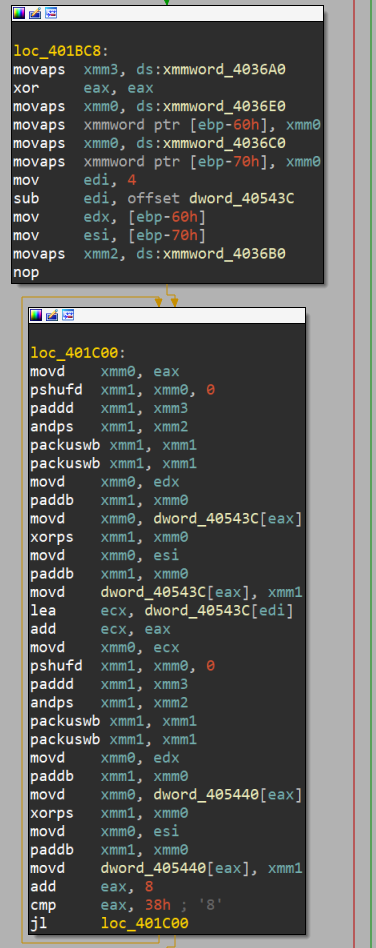The height and width of the screenshot is (948, 376).
Task: Select the line movaps xmm3, ds:xmmword_4036A0
Action: pyautogui.click(x=149, y=70)
